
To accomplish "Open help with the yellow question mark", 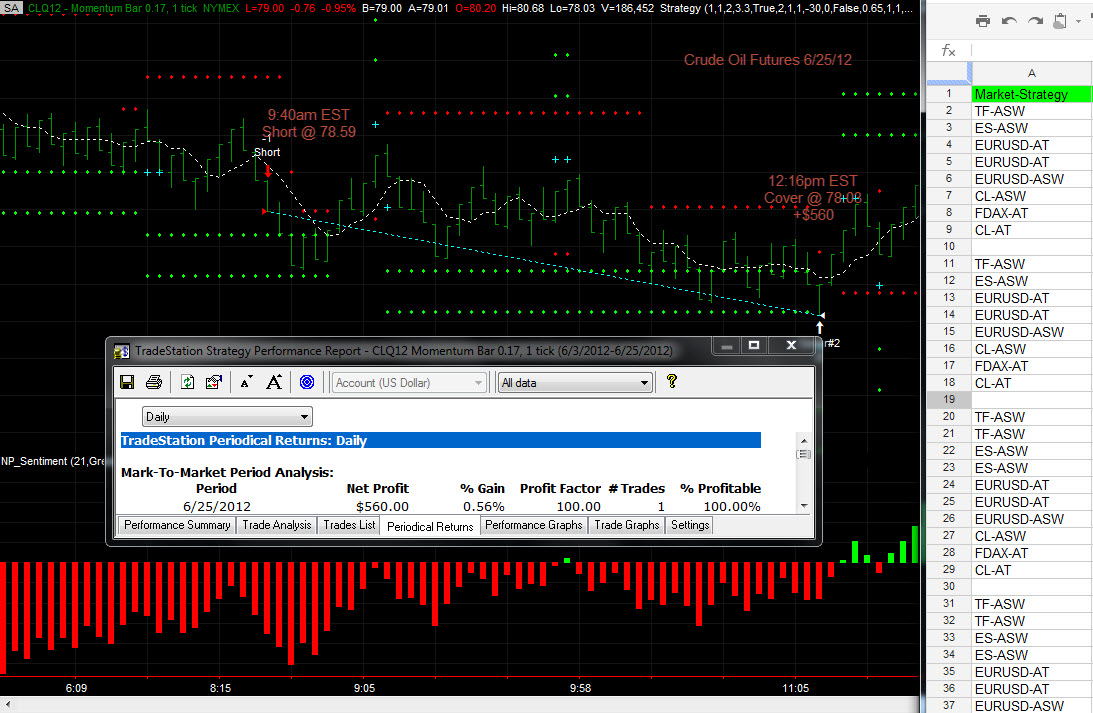I will point(671,381).
